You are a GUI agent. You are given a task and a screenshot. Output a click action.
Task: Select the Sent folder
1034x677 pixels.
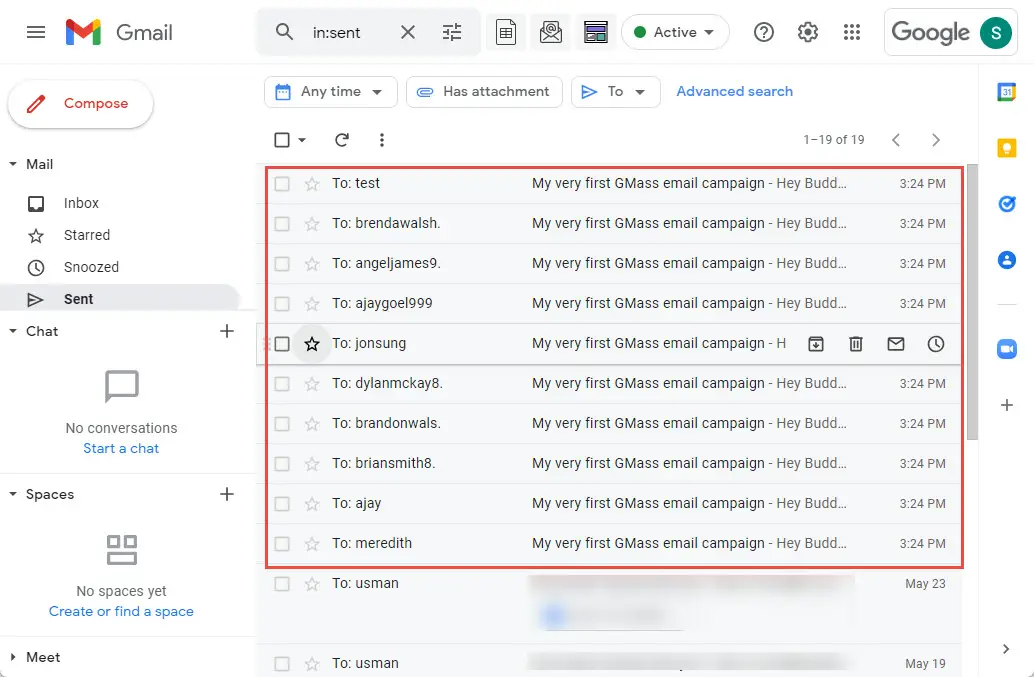point(119,299)
